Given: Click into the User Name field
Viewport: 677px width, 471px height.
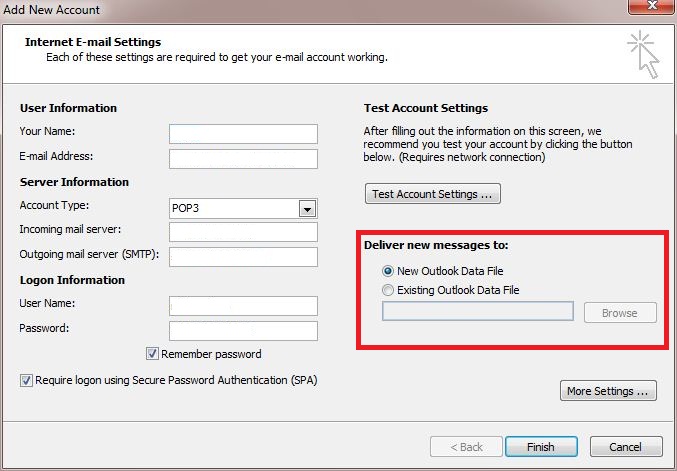Looking at the screenshot, I should tap(243, 306).
